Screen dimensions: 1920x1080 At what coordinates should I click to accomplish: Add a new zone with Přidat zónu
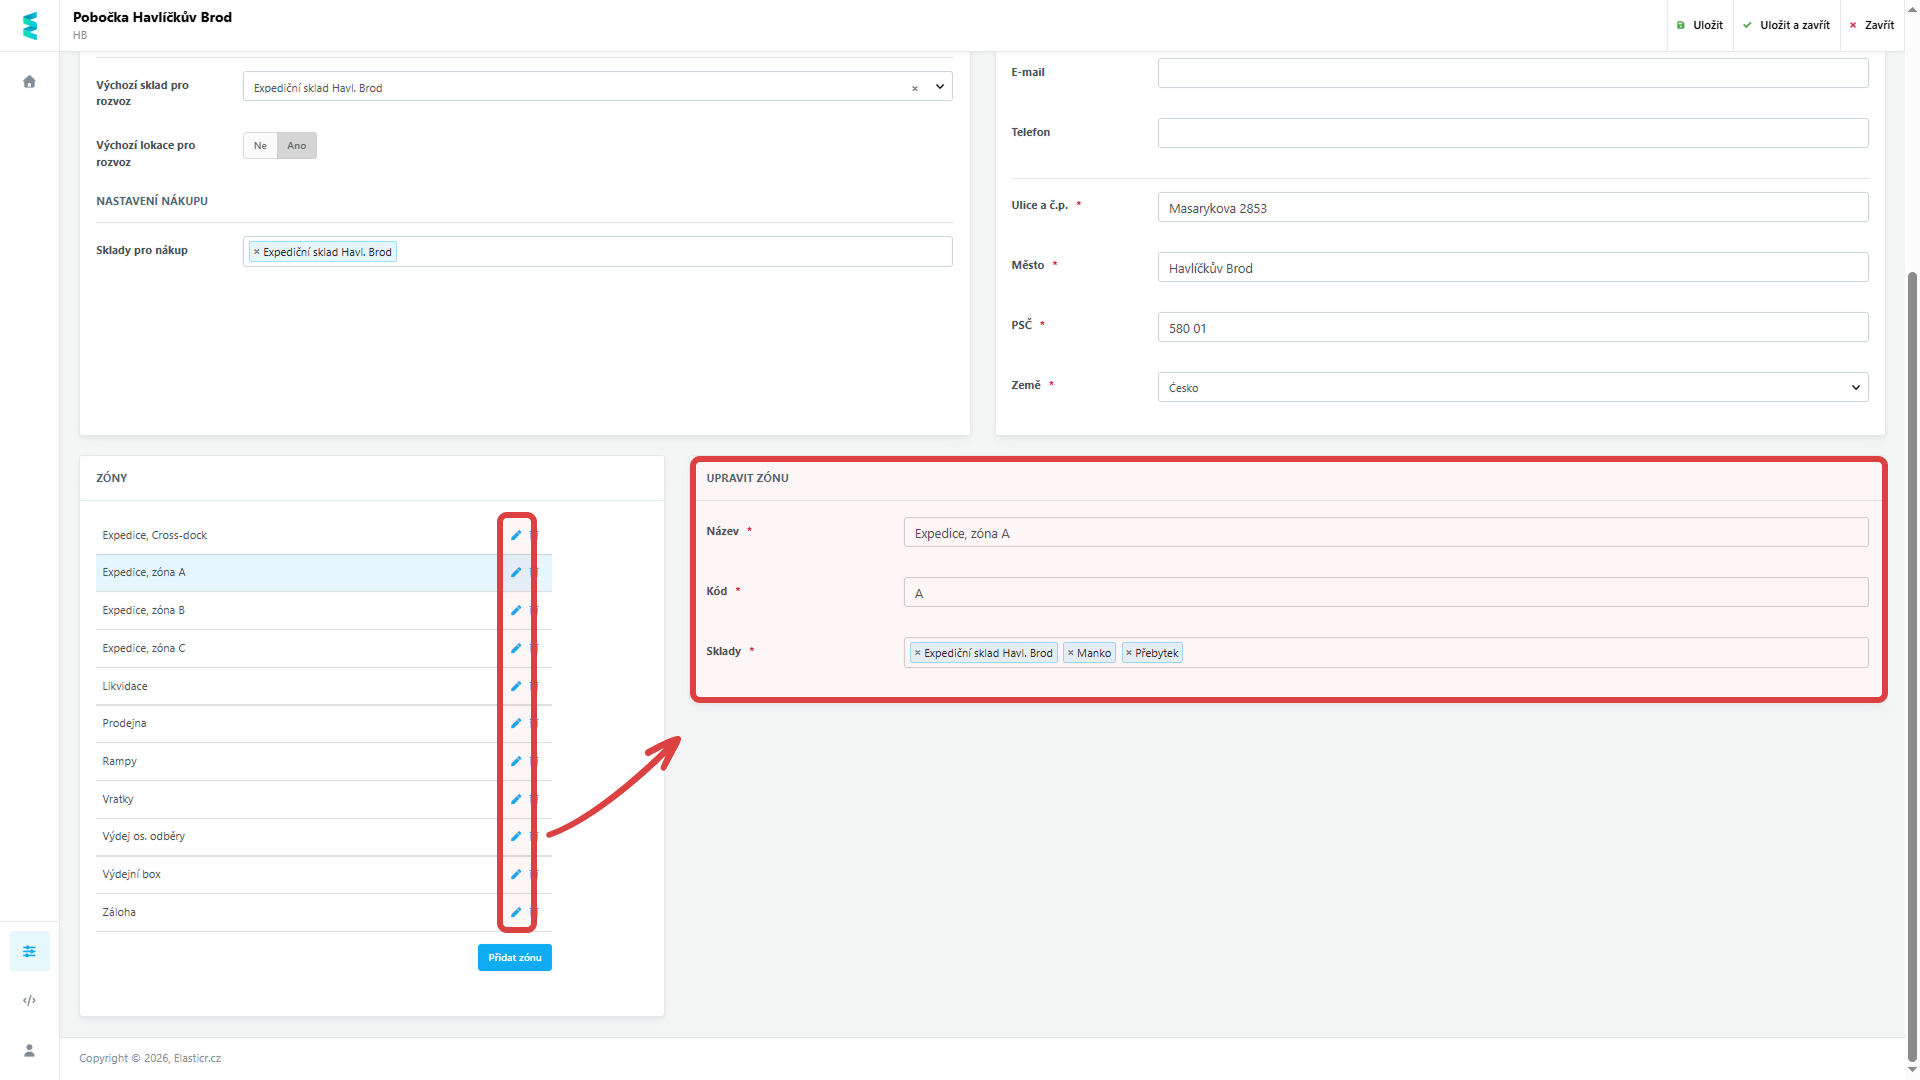pyautogui.click(x=515, y=958)
